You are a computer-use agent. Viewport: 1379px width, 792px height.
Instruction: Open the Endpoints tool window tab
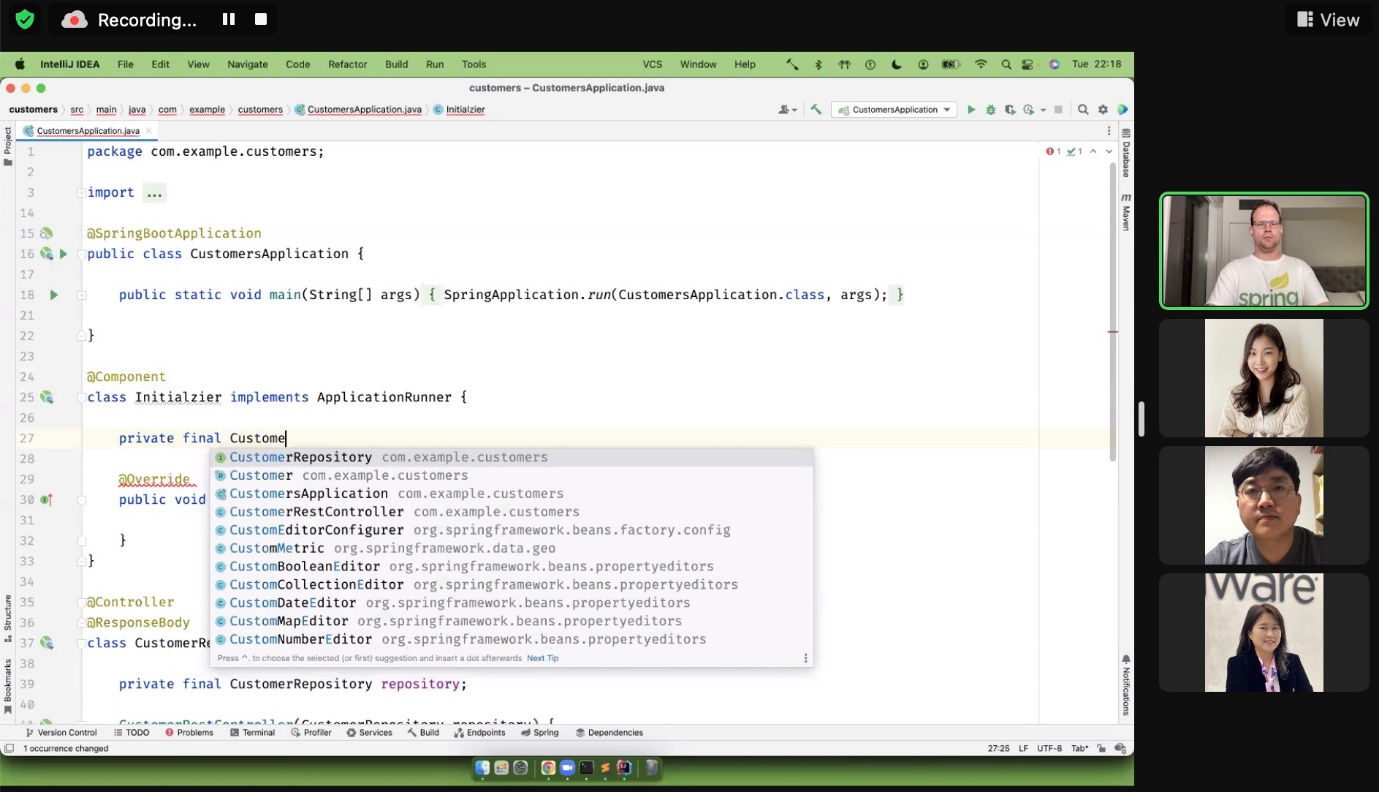pos(480,732)
